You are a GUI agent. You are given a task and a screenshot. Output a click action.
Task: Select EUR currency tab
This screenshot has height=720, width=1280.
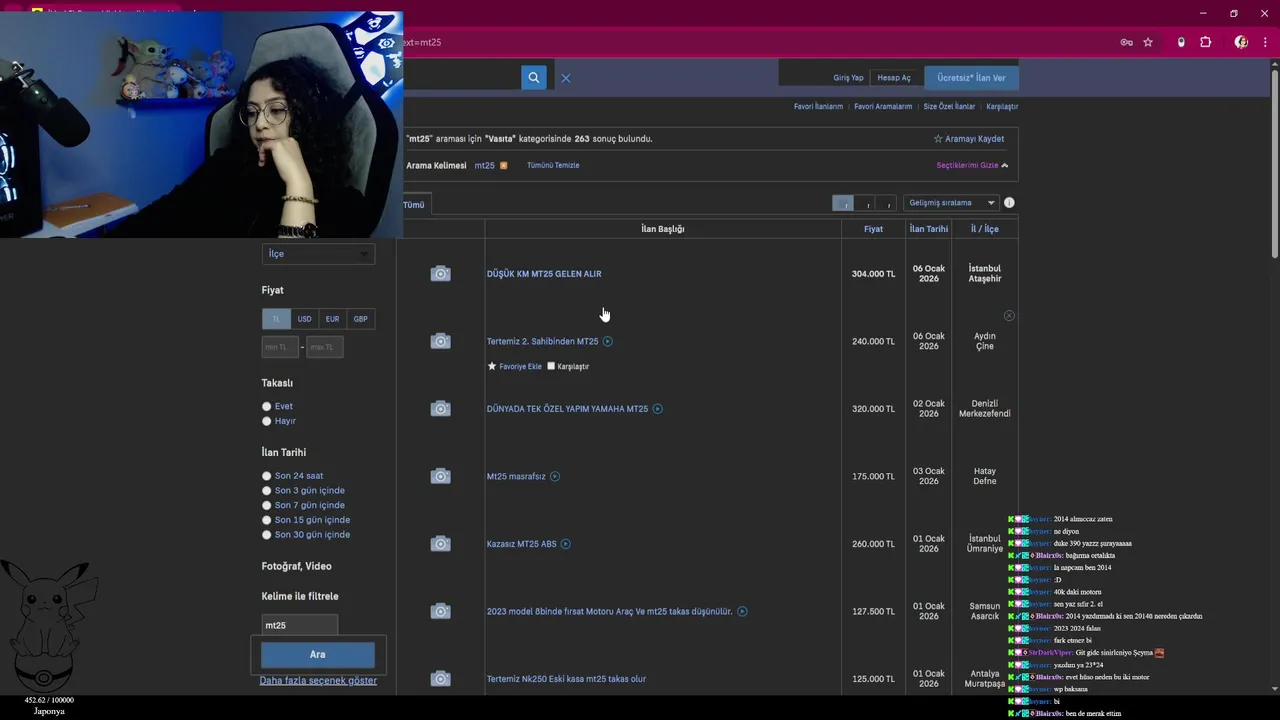(332, 319)
